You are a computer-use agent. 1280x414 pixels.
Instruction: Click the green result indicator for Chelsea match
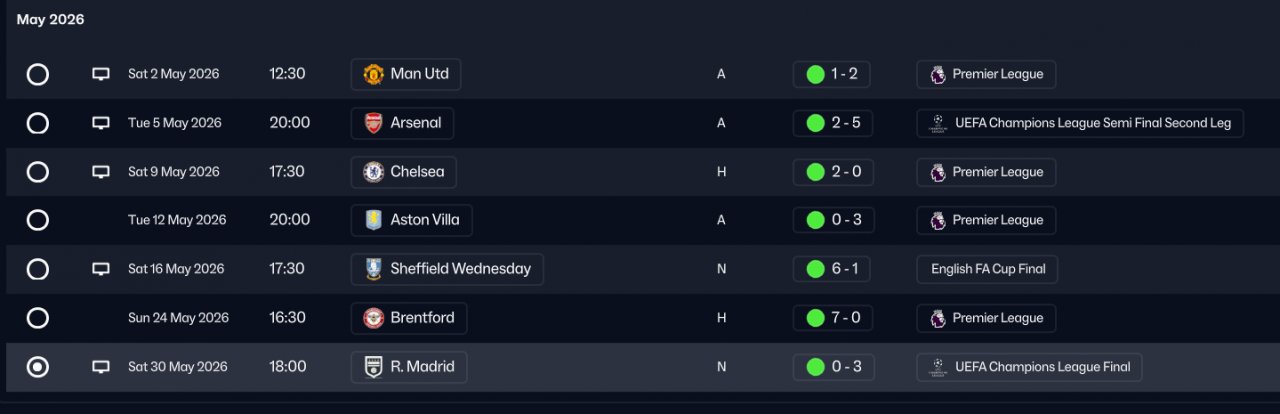(x=815, y=172)
